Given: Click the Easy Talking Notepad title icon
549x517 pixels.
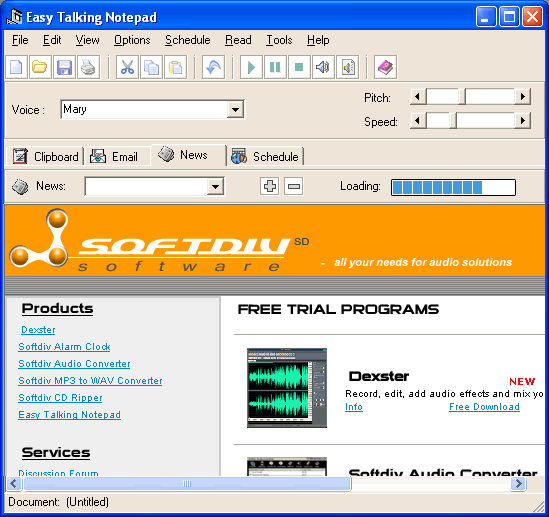Looking at the screenshot, I should coord(14,17).
